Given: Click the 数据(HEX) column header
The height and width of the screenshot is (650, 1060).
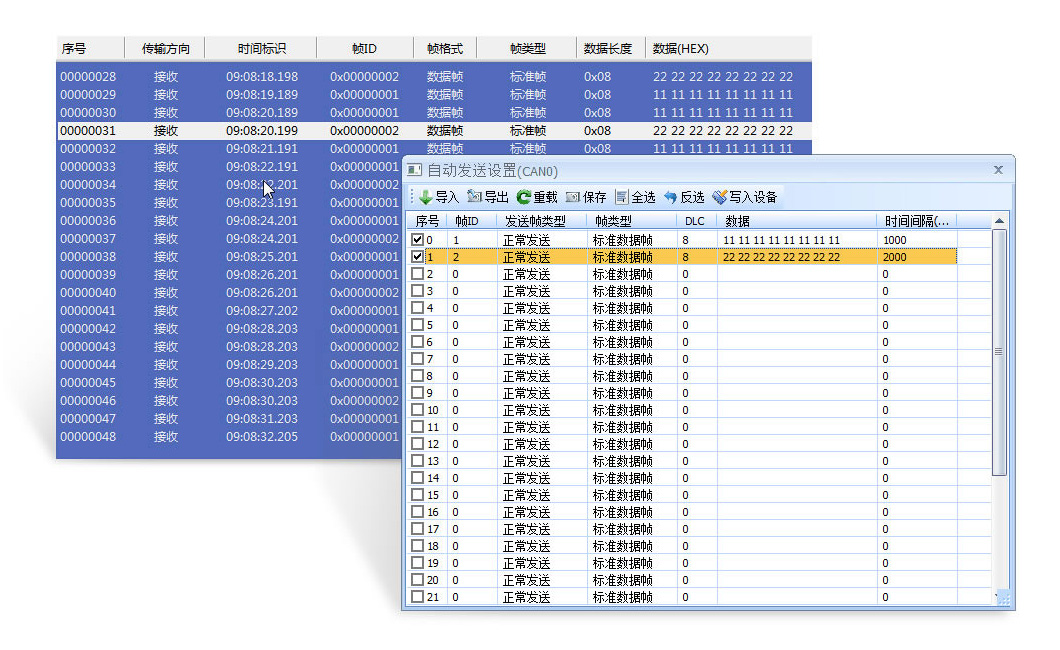Looking at the screenshot, I should pyautogui.click(x=681, y=48).
